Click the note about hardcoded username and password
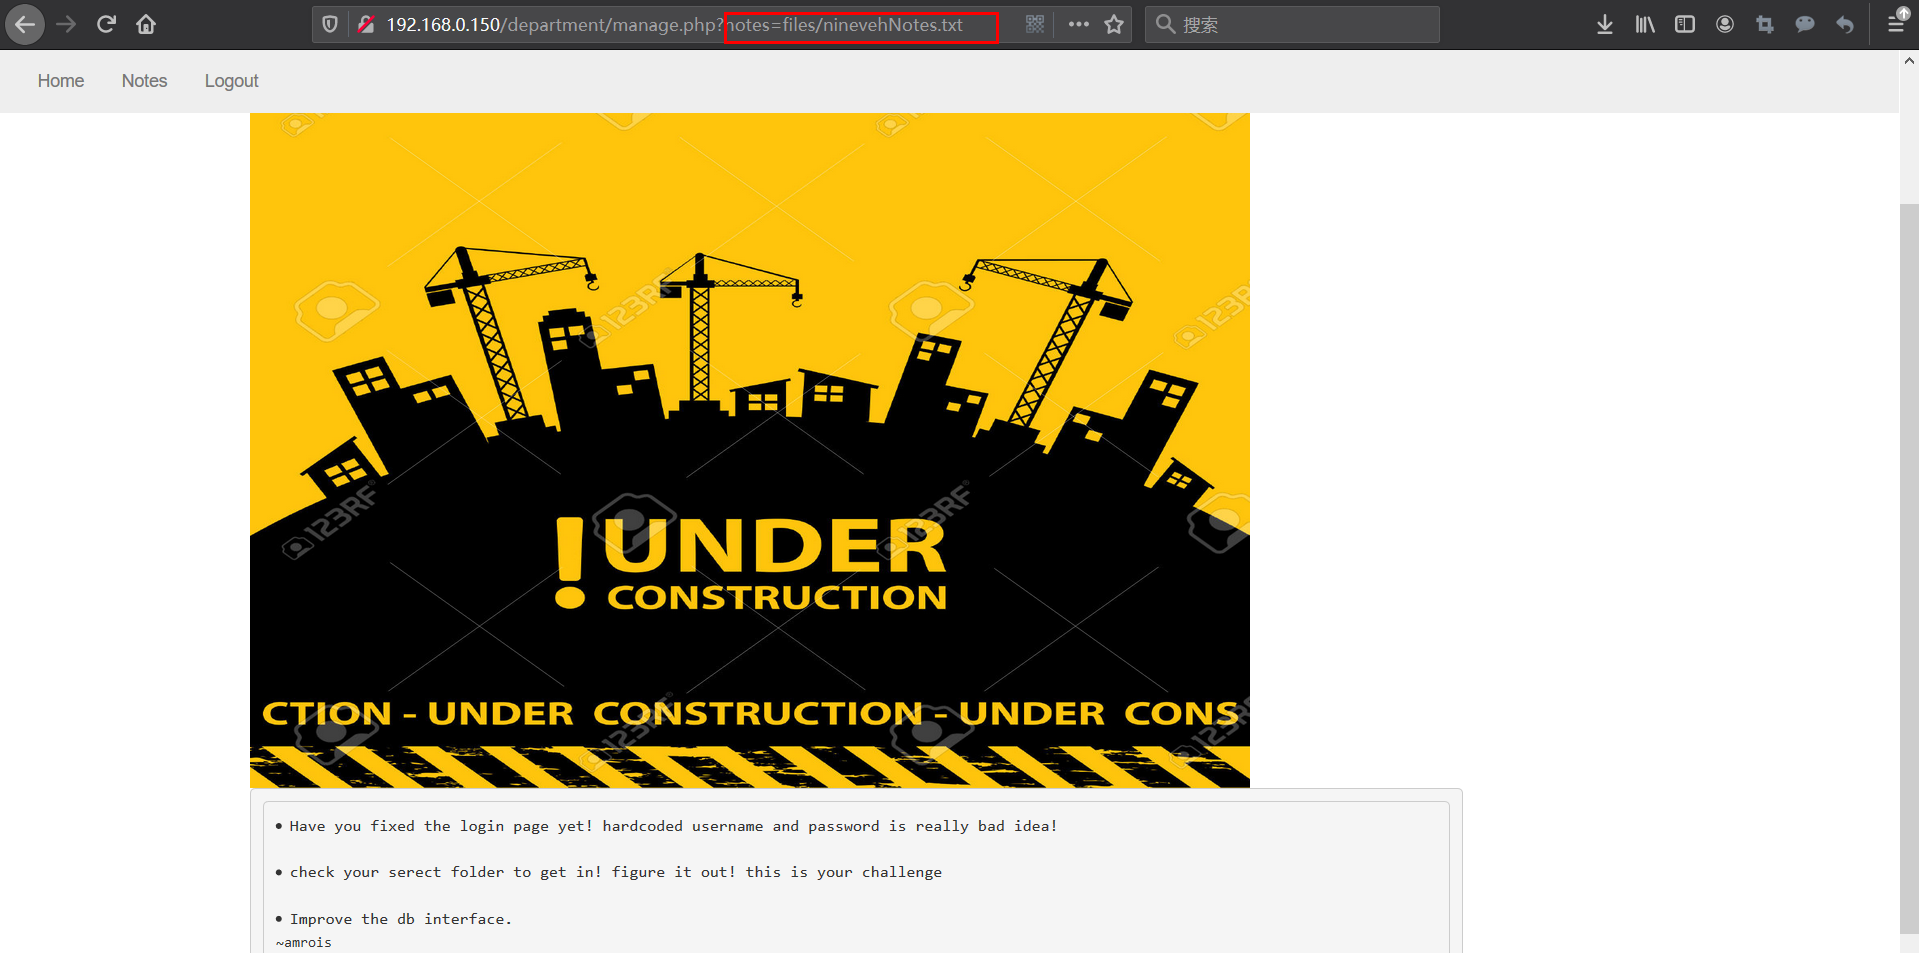1919x953 pixels. click(x=673, y=826)
